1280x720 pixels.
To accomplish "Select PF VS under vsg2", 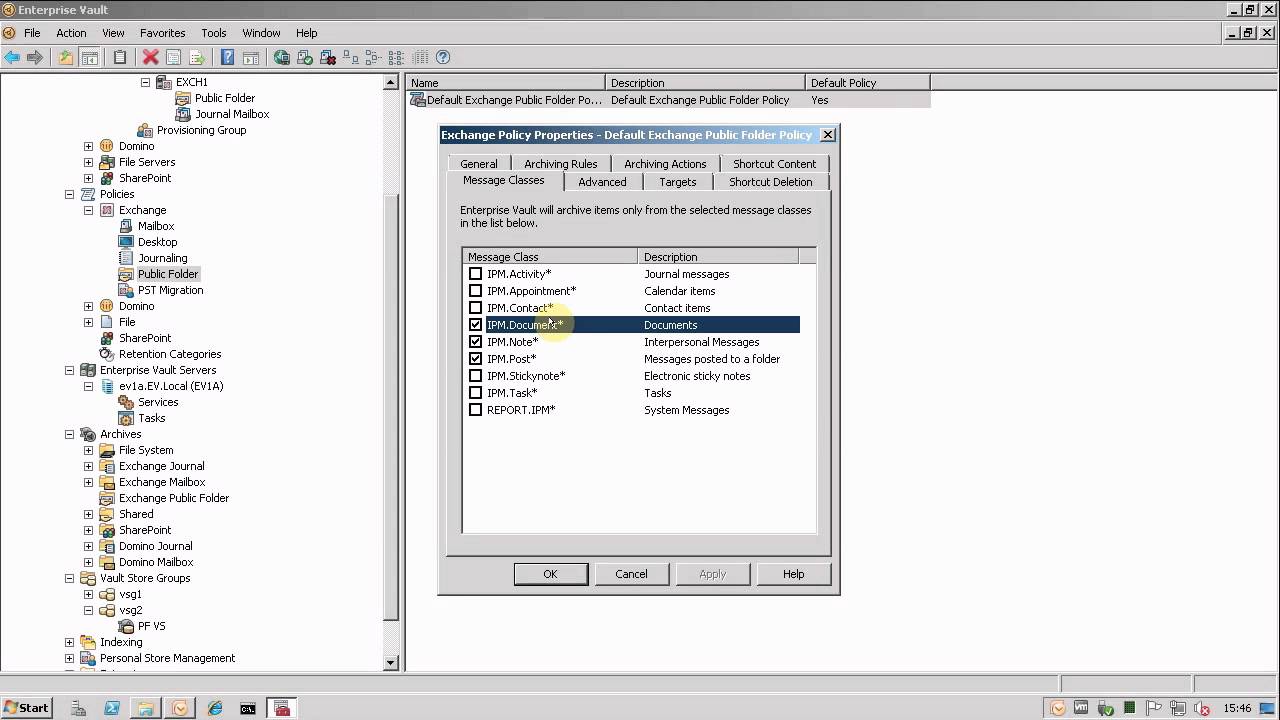I will click(152, 626).
